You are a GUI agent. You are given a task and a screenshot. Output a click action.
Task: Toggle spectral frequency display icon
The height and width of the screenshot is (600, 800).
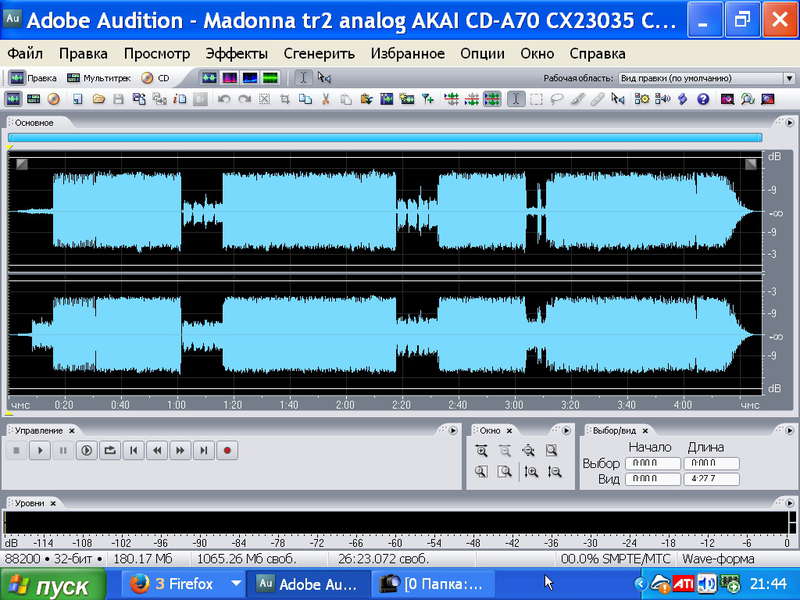click(229, 78)
